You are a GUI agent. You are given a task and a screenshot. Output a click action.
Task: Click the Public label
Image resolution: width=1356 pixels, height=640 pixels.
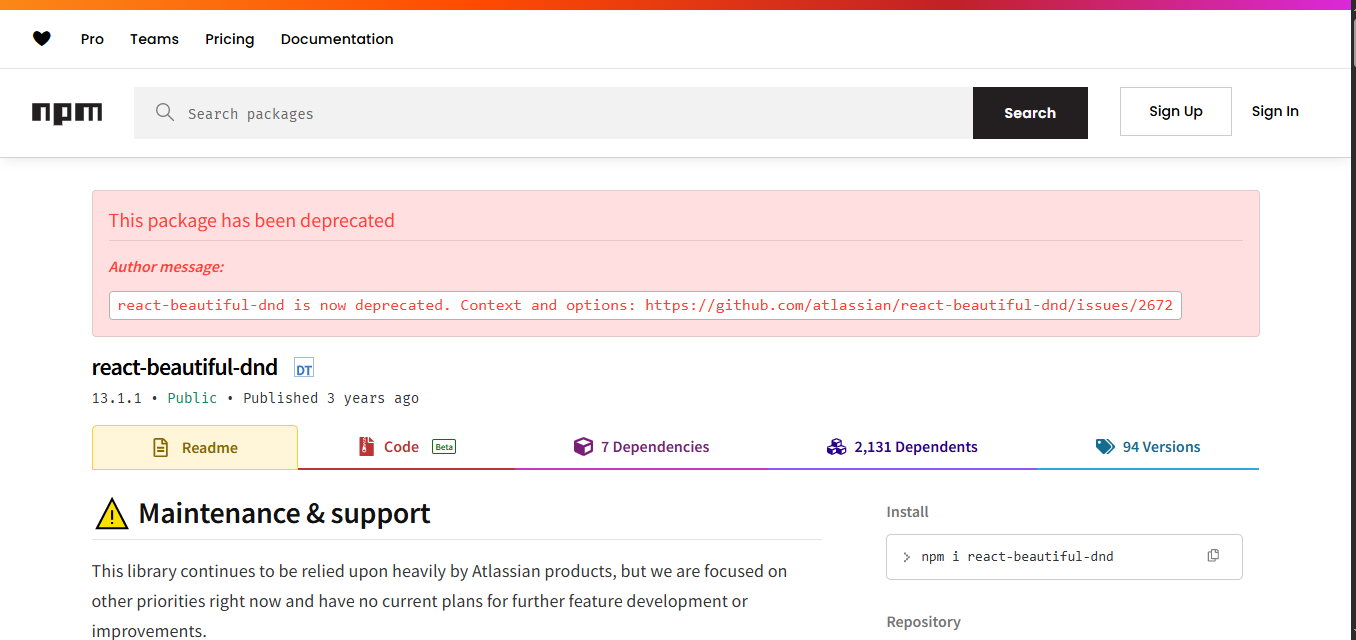(x=192, y=398)
